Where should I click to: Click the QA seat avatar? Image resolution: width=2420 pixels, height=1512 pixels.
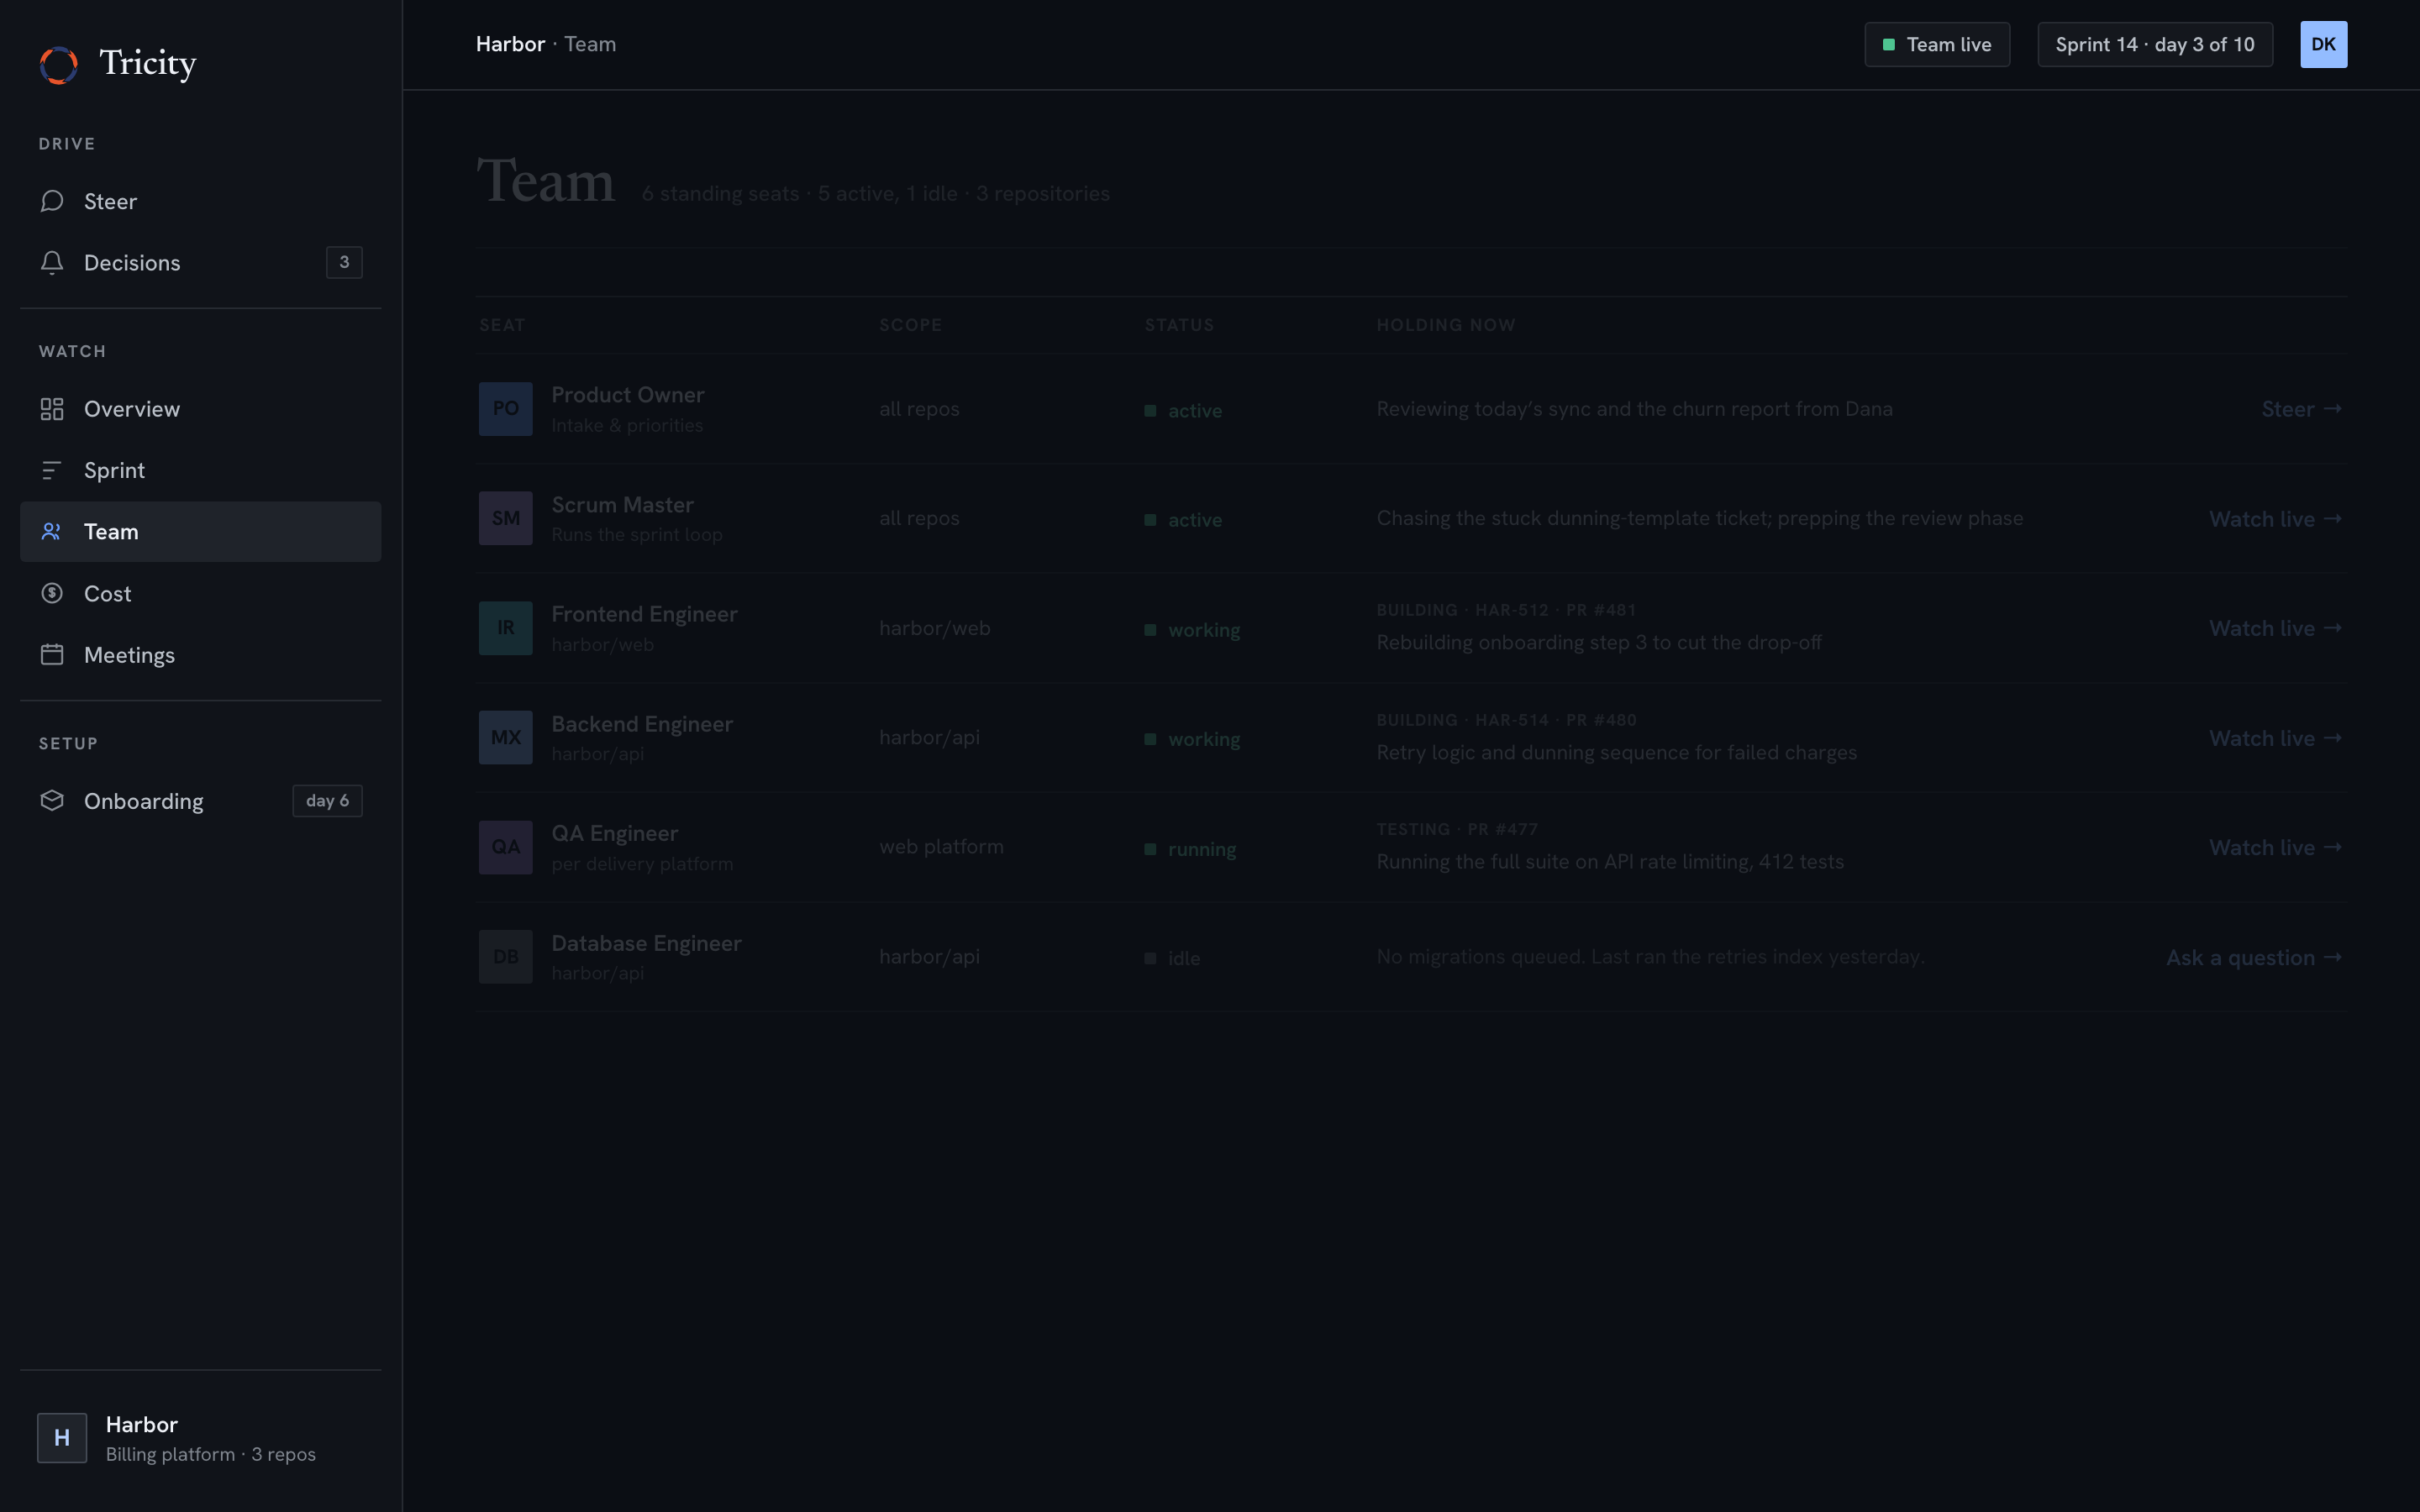click(505, 847)
